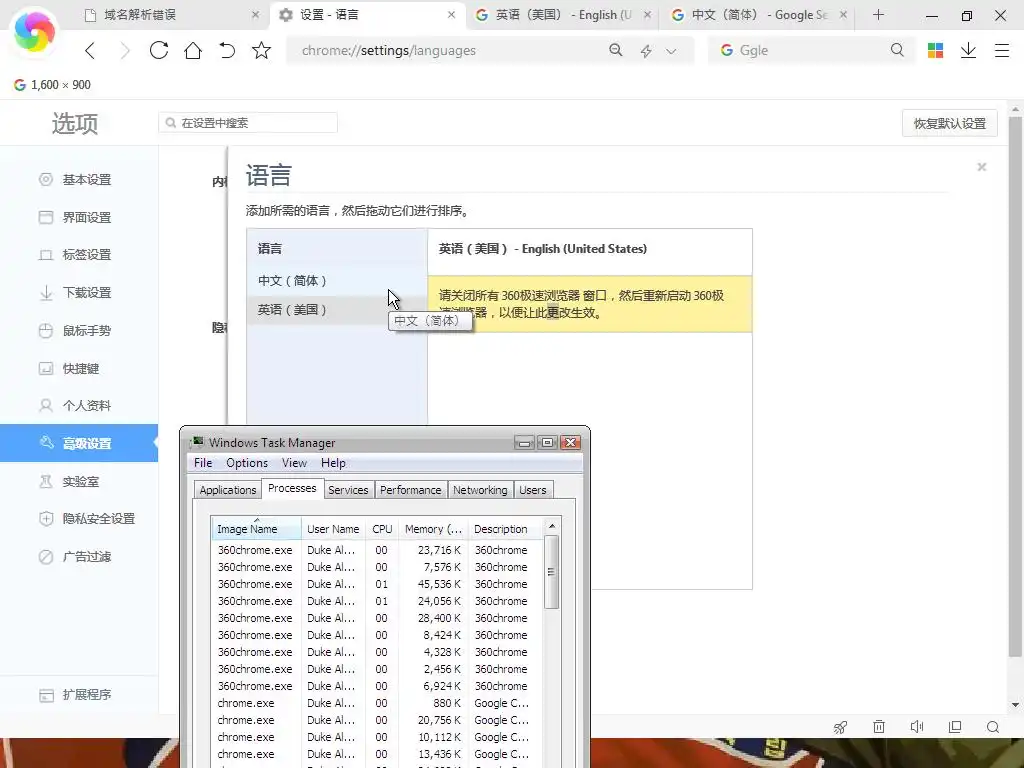The image size is (1024, 768).
Task: Open Task Manager View menu
Action: coord(295,463)
